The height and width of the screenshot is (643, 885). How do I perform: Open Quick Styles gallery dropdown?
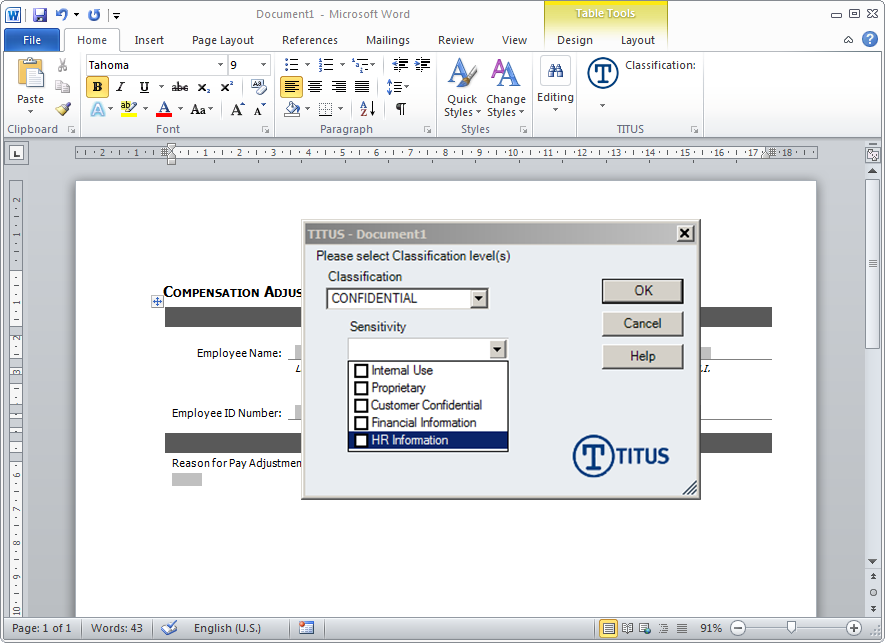click(x=462, y=88)
